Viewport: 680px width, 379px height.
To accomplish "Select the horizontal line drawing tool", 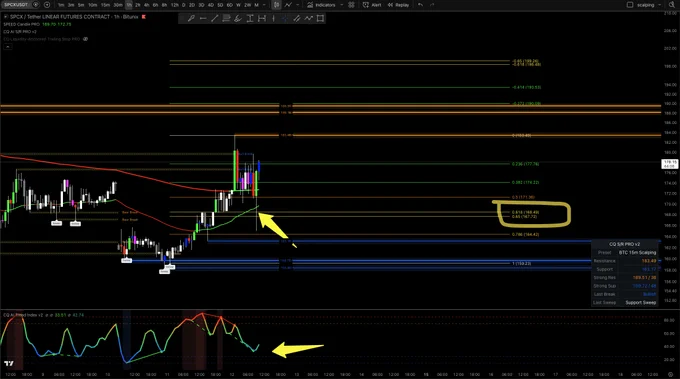I will point(203,18).
